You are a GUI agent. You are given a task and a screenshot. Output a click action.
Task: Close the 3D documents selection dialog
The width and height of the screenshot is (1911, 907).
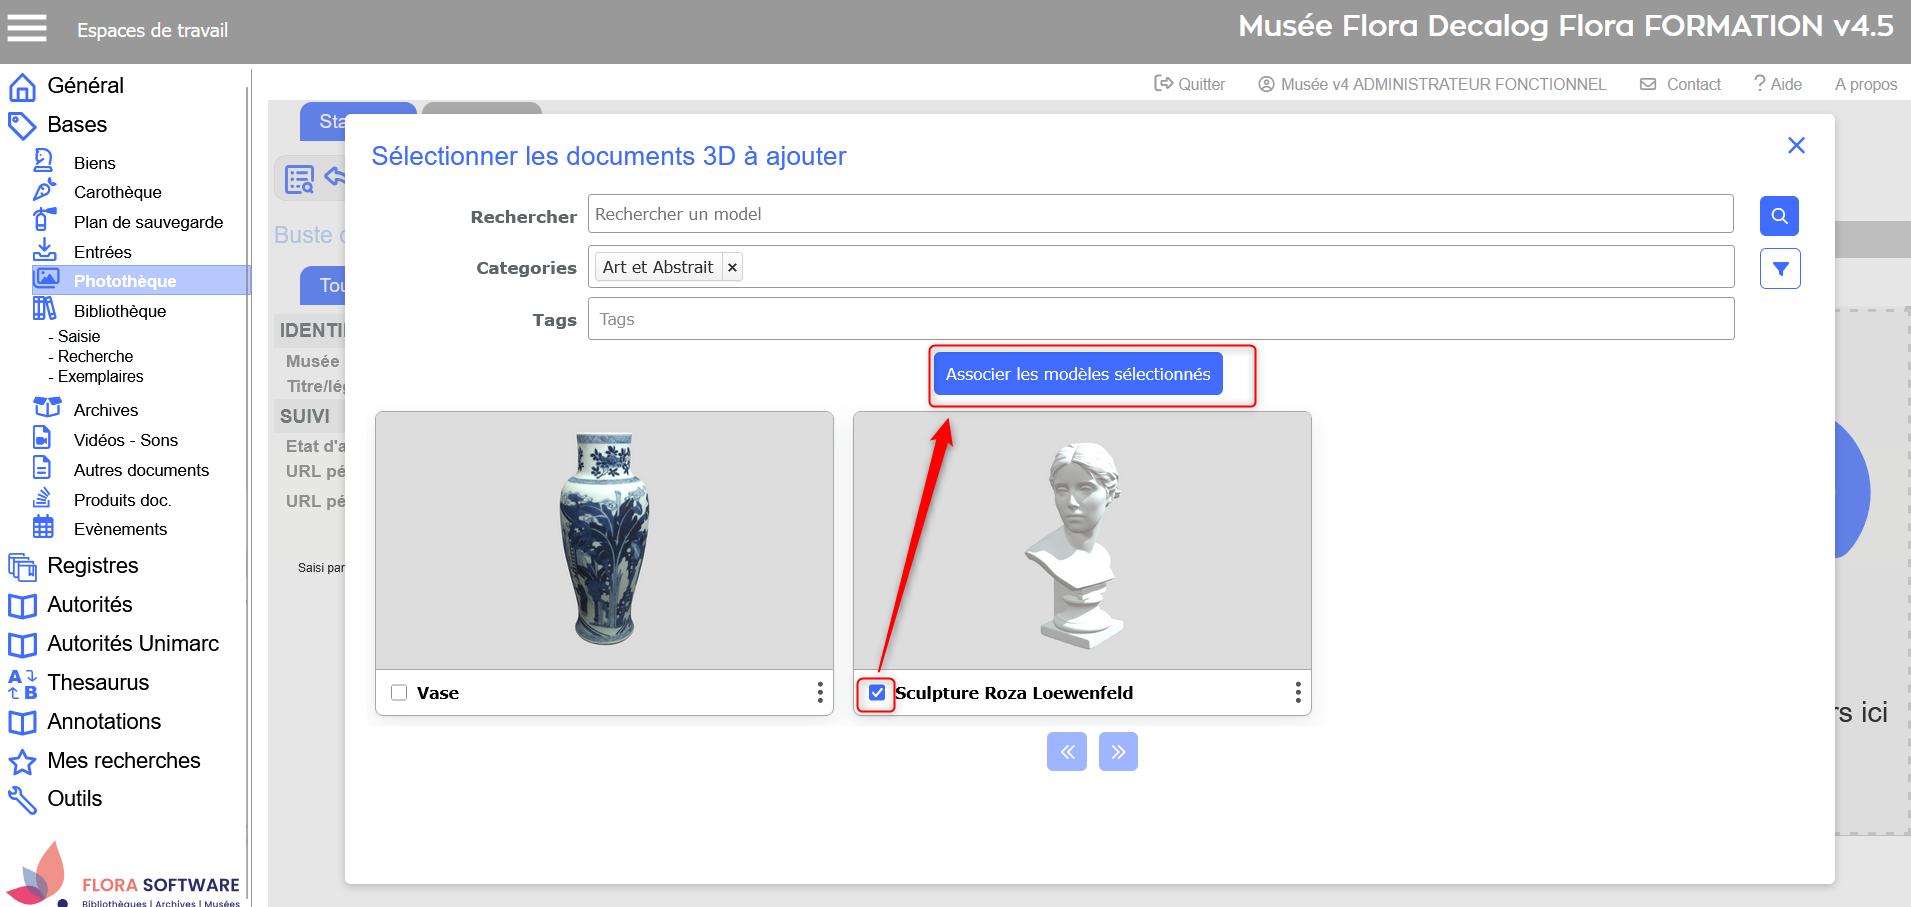point(1796,146)
